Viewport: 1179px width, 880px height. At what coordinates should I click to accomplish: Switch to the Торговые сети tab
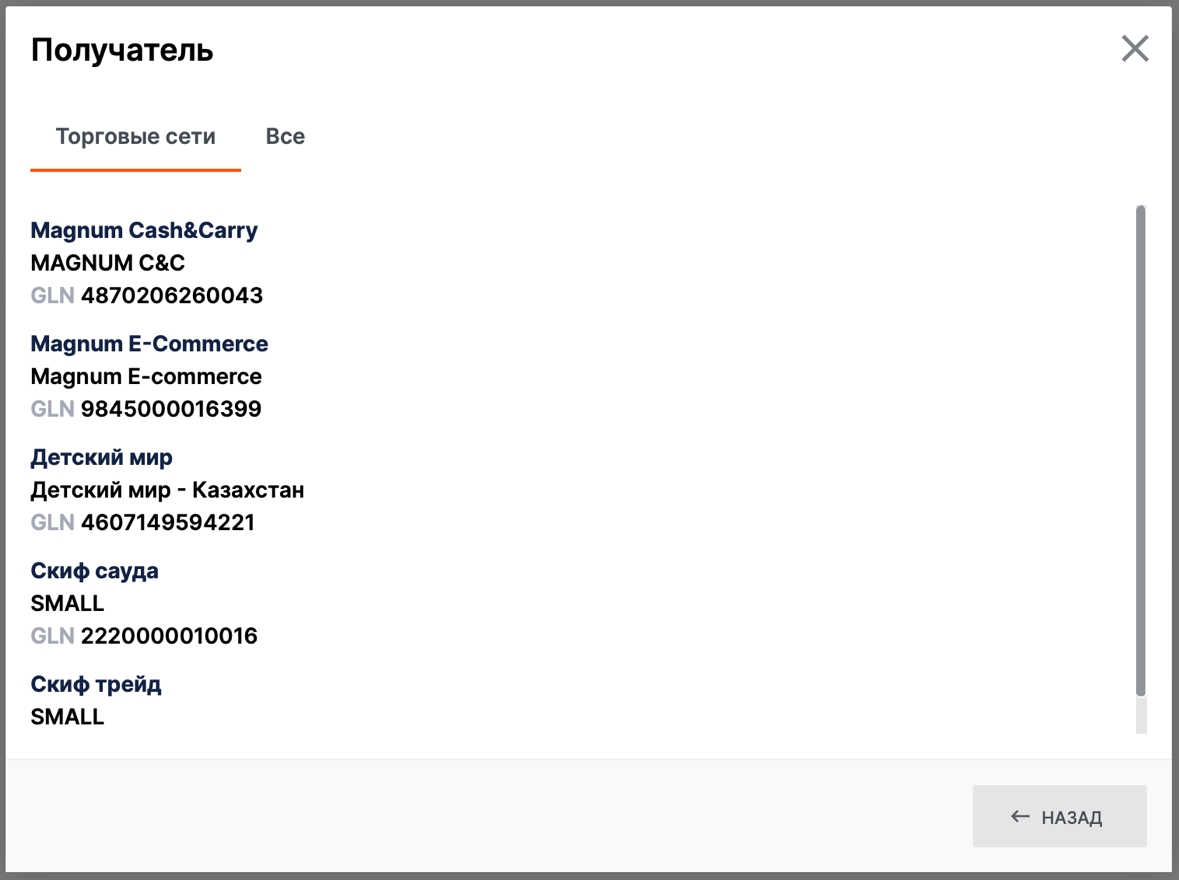pyautogui.click(x=135, y=137)
